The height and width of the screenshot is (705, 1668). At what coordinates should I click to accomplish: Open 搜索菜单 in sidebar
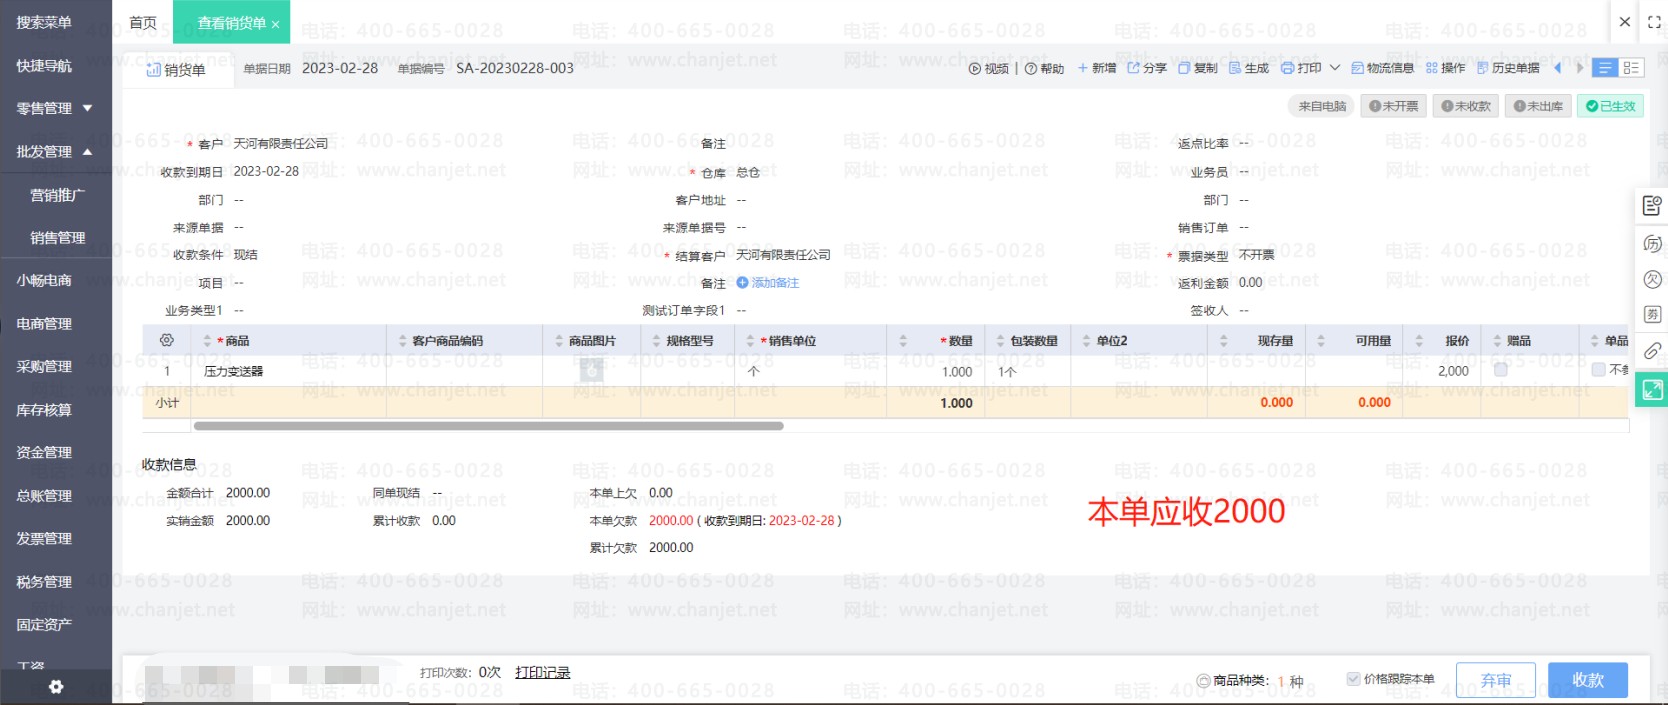pyautogui.click(x=44, y=22)
